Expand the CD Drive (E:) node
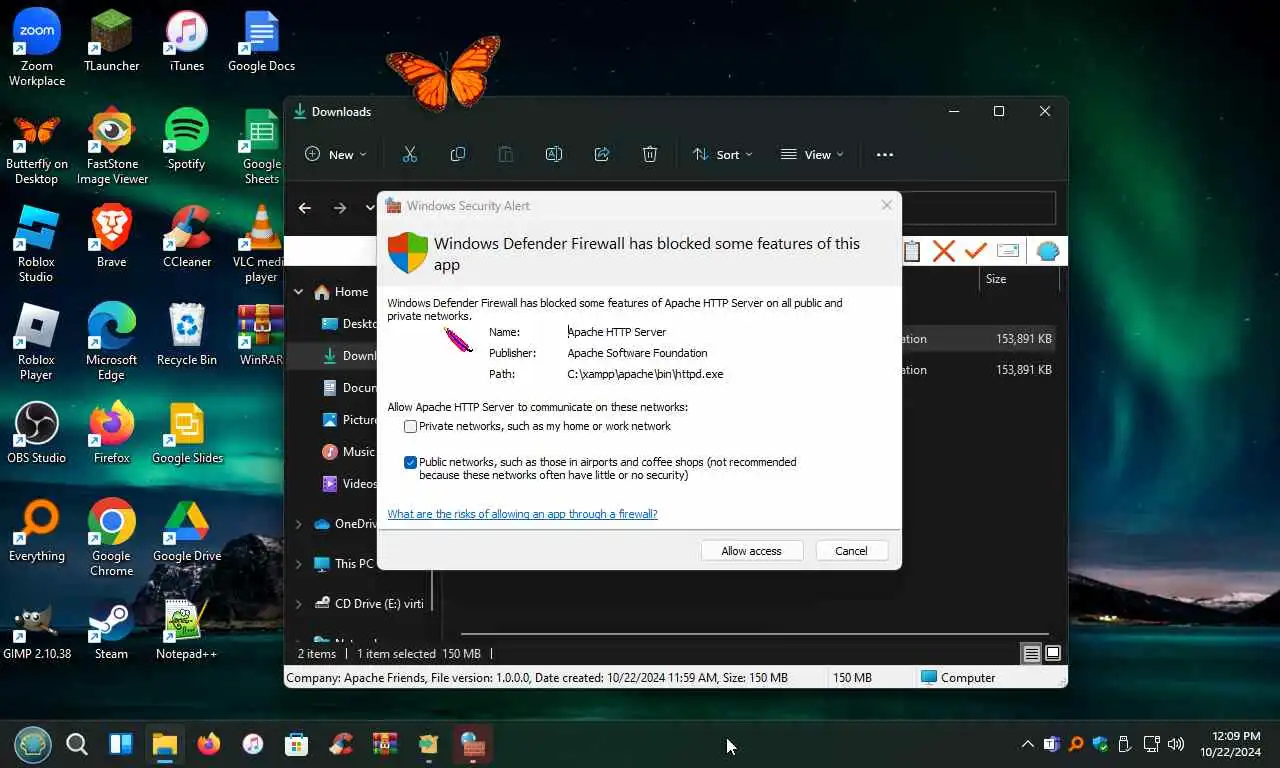Image resolution: width=1280 pixels, height=768 pixels. pos(298,603)
